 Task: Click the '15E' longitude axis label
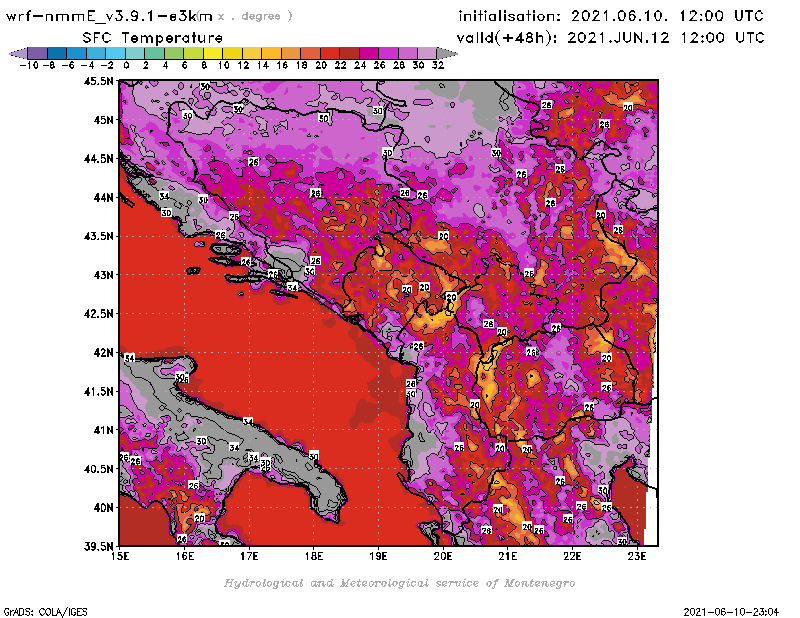(x=120, y=556)
